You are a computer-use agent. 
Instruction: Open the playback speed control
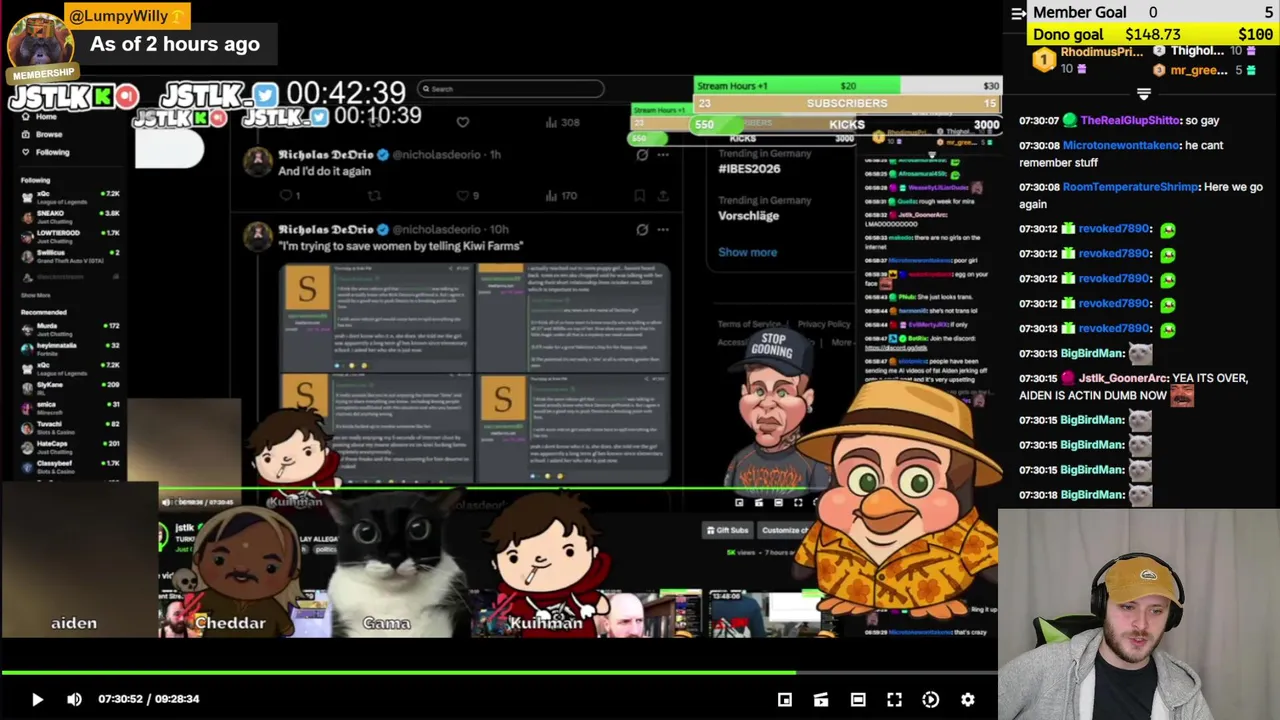tap(931, 699)
